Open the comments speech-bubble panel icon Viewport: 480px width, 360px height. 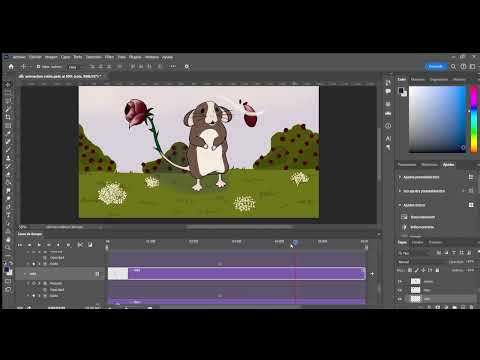coord(388,91)
